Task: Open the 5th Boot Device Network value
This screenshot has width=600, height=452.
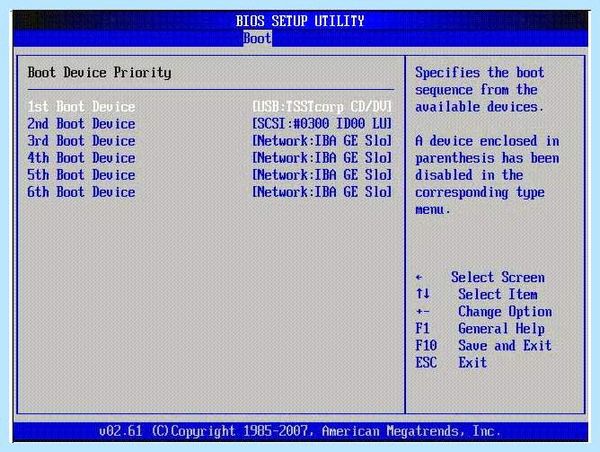Action: coord(322,175)
